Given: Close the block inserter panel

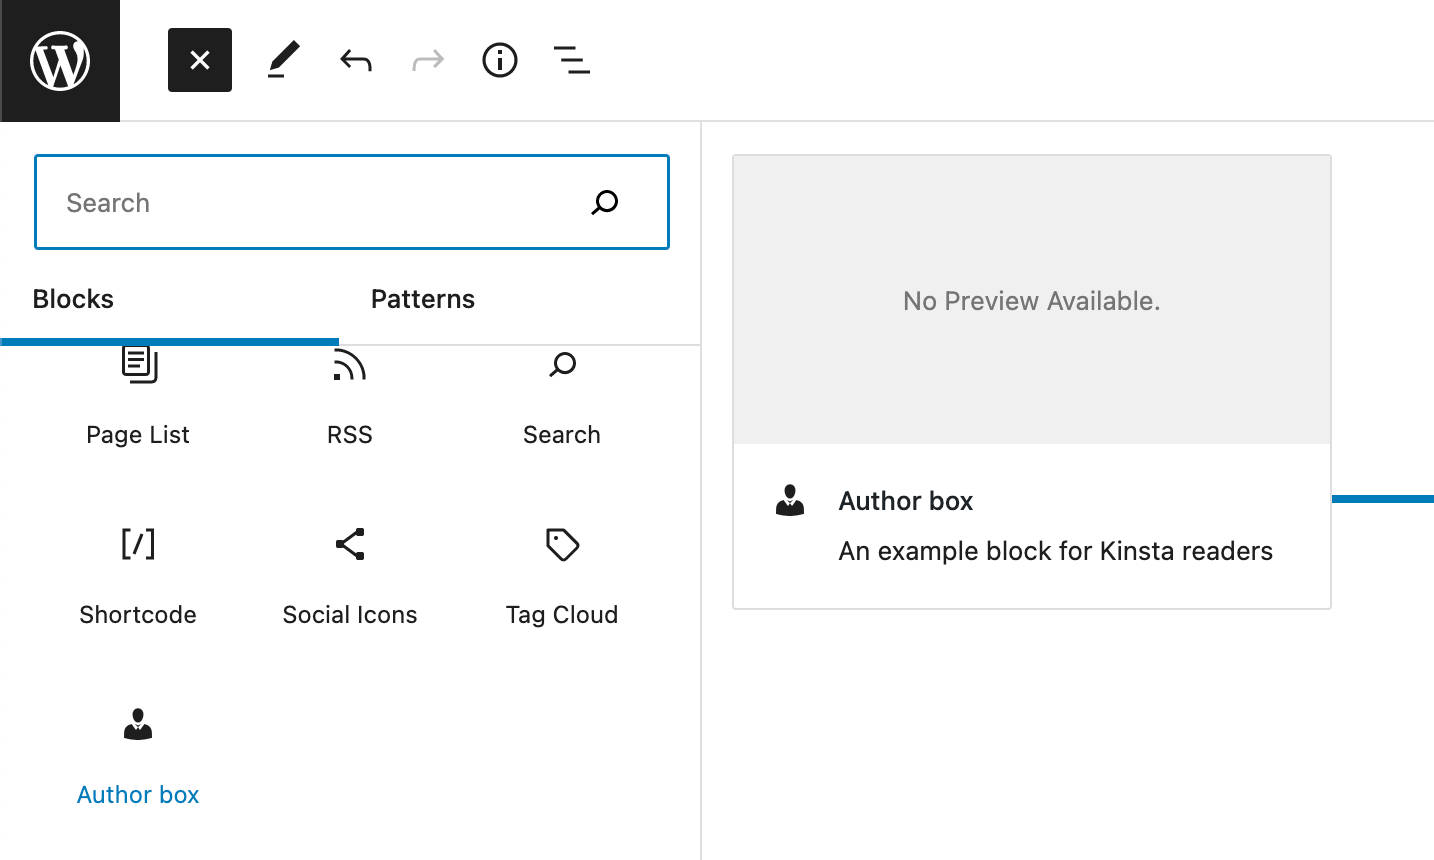Looking at the screenshot, I should (x=199, y=60).
